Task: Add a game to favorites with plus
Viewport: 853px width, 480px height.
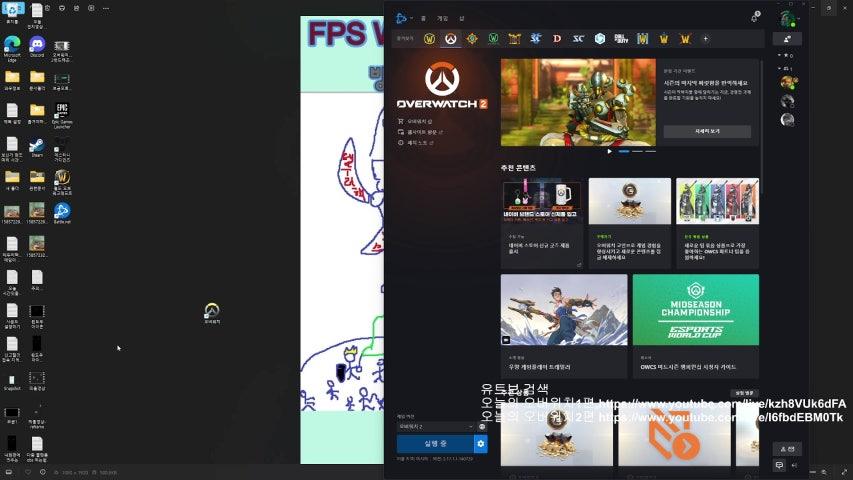Action: click(x=706, y=39)
